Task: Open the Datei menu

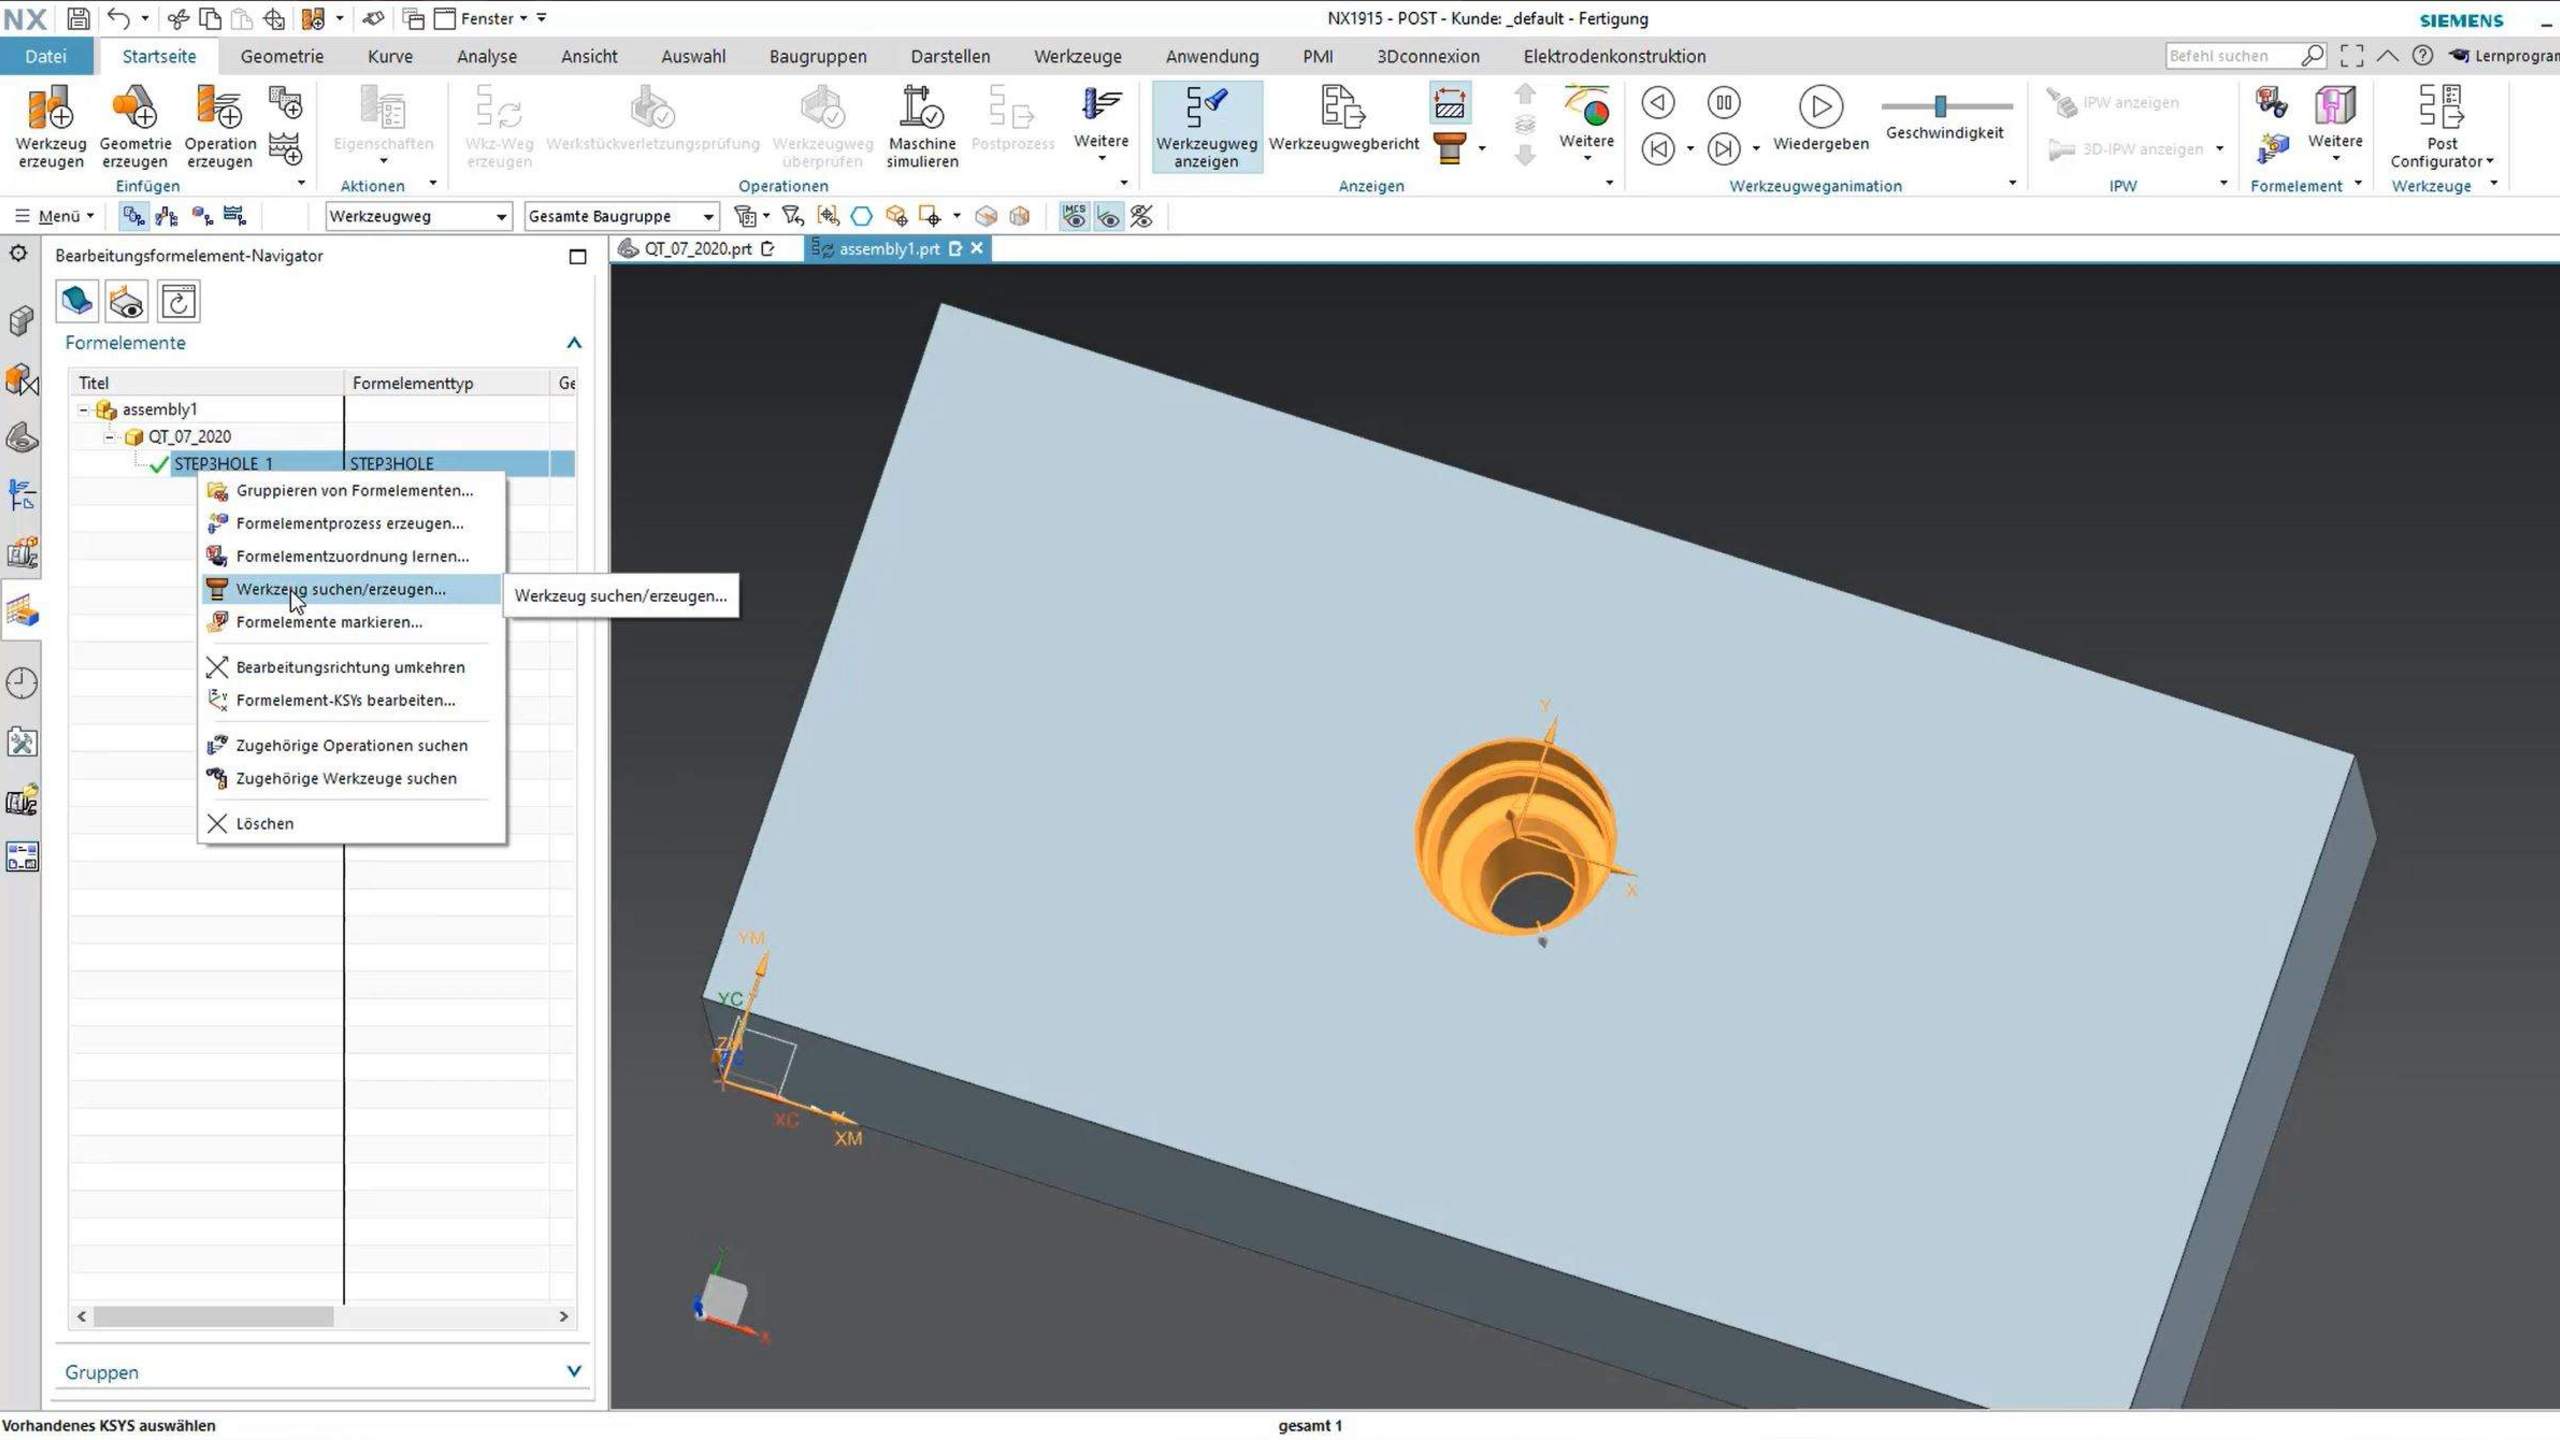Action: pos(46,56)
